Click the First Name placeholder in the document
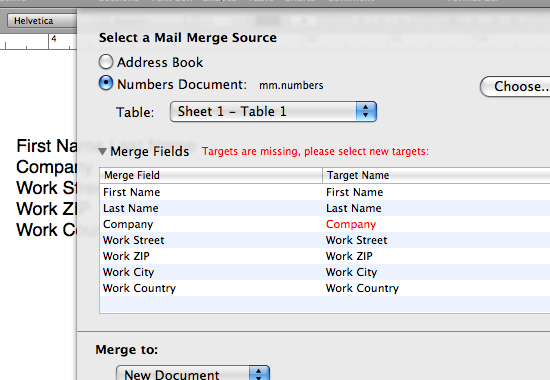The image size is (550, 380). point(46,146)
